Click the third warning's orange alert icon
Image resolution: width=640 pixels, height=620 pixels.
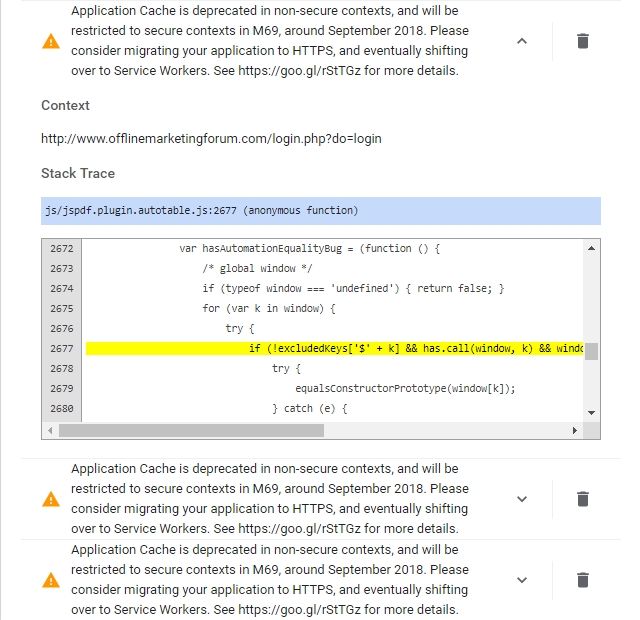point(51,580)
